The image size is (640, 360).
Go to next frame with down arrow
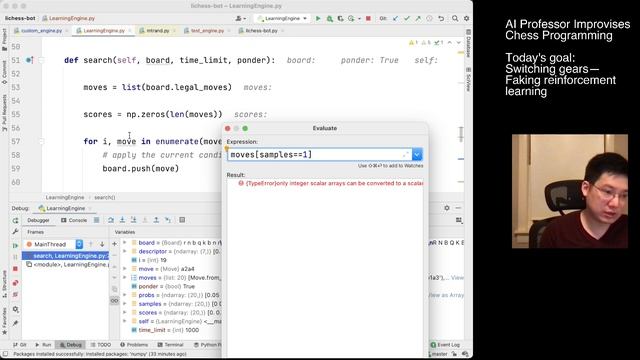click(x=102, y=244)
